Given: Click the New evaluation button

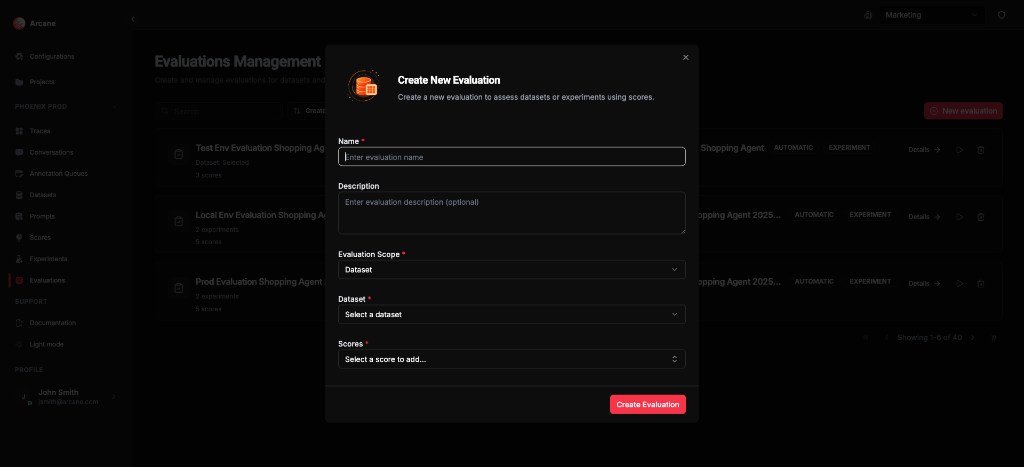Looking at the screenshot, I should pos(963,111).
